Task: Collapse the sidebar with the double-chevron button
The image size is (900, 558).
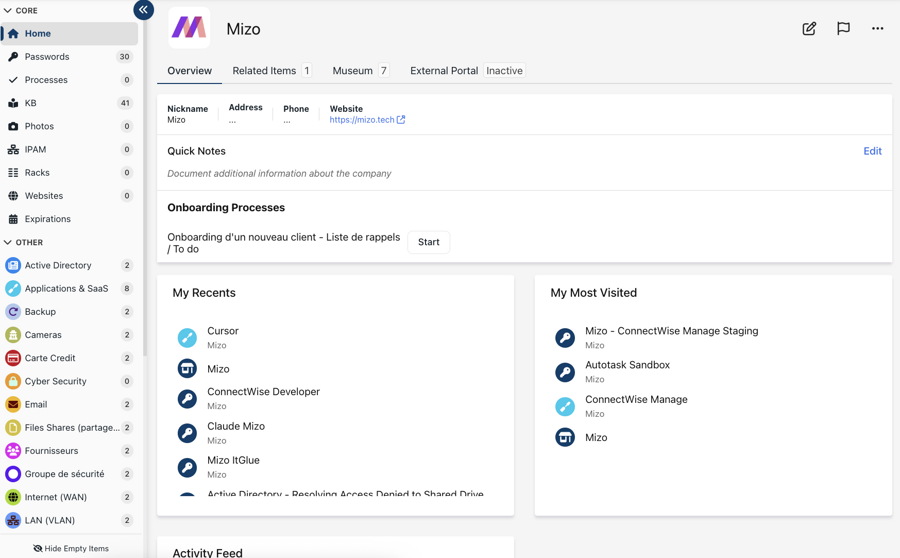Action: (143, 10)
